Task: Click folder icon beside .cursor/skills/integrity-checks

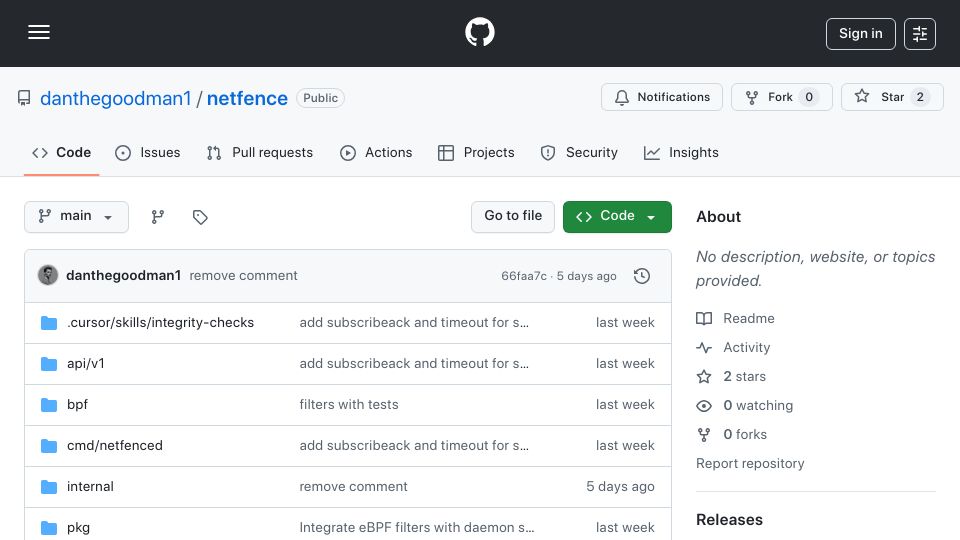Action: [x=48, y=323]
